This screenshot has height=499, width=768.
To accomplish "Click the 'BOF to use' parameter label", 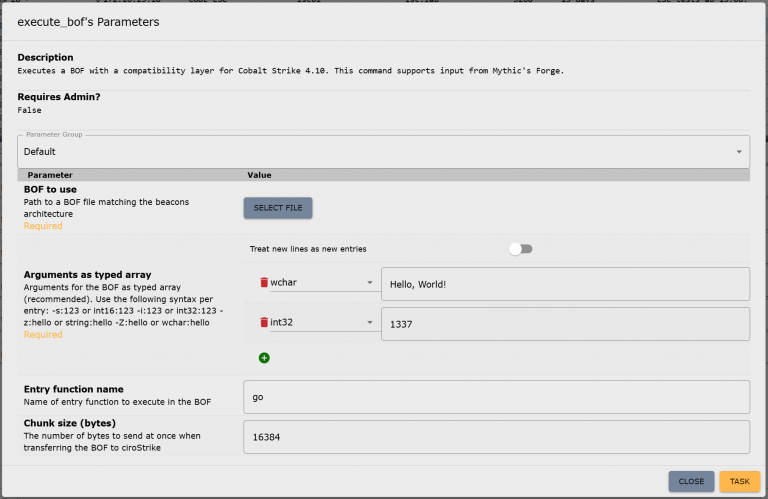I will click(50, 189).
